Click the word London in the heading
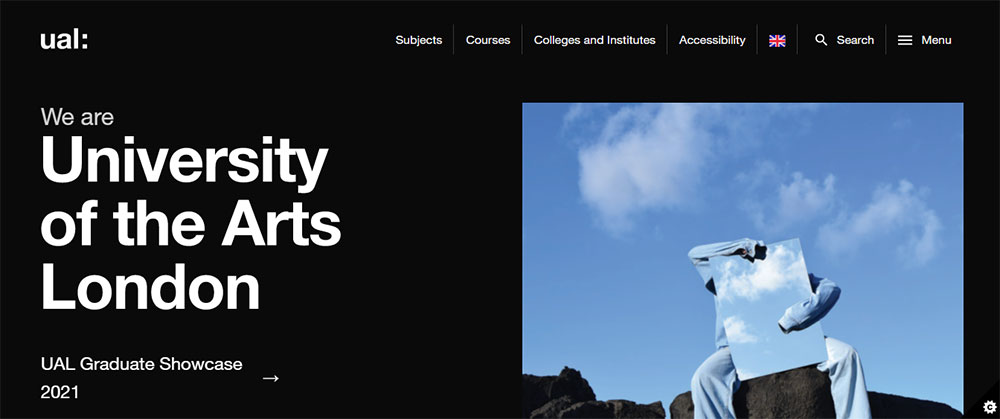Image resolution: width=1000 pixels, height=419 pixels. pos(151,286)
